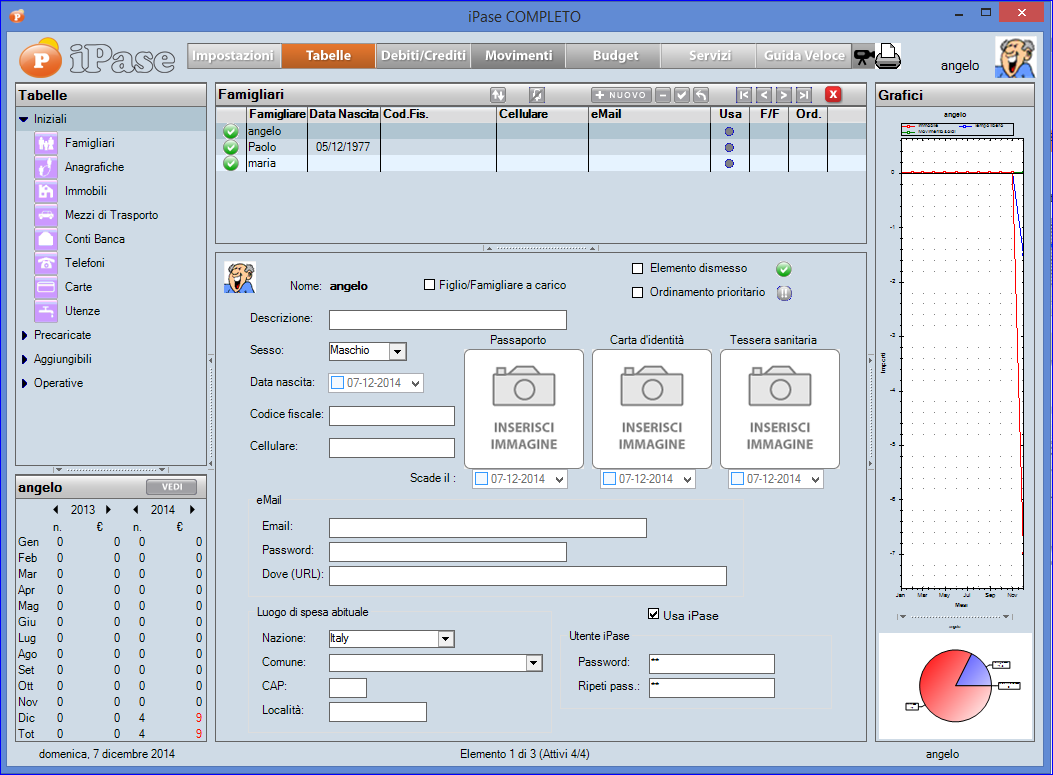This screenshot has width=1053, height=775.
Task: Uncheck the Usa iPase checkbox
Action: click(x=654, y=614)
